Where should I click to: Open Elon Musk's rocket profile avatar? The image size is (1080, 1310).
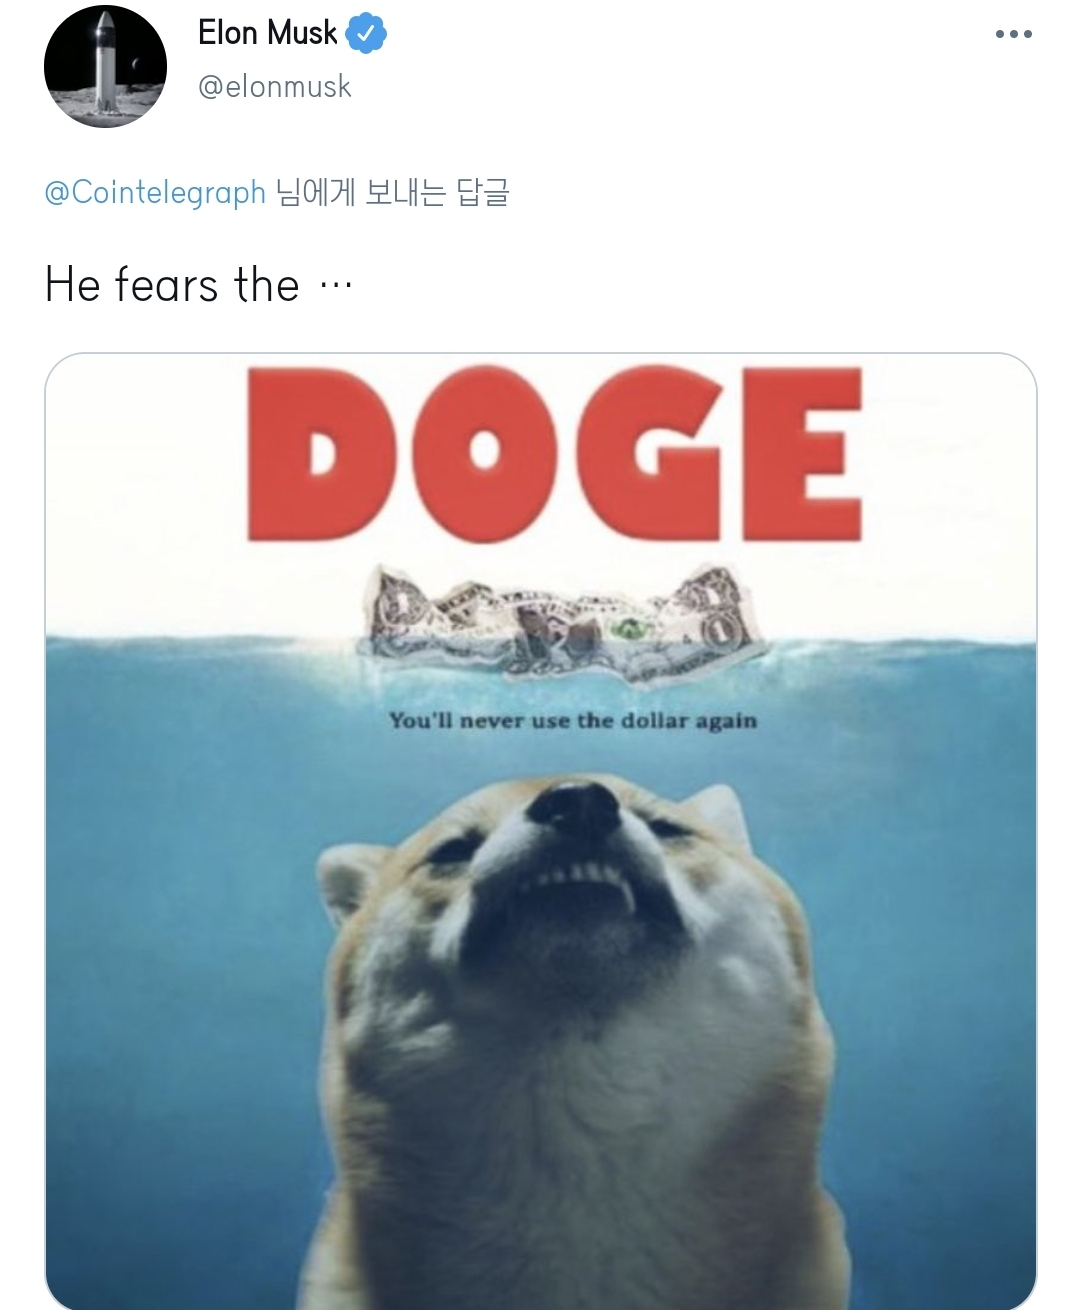click(x=105, y=66)
